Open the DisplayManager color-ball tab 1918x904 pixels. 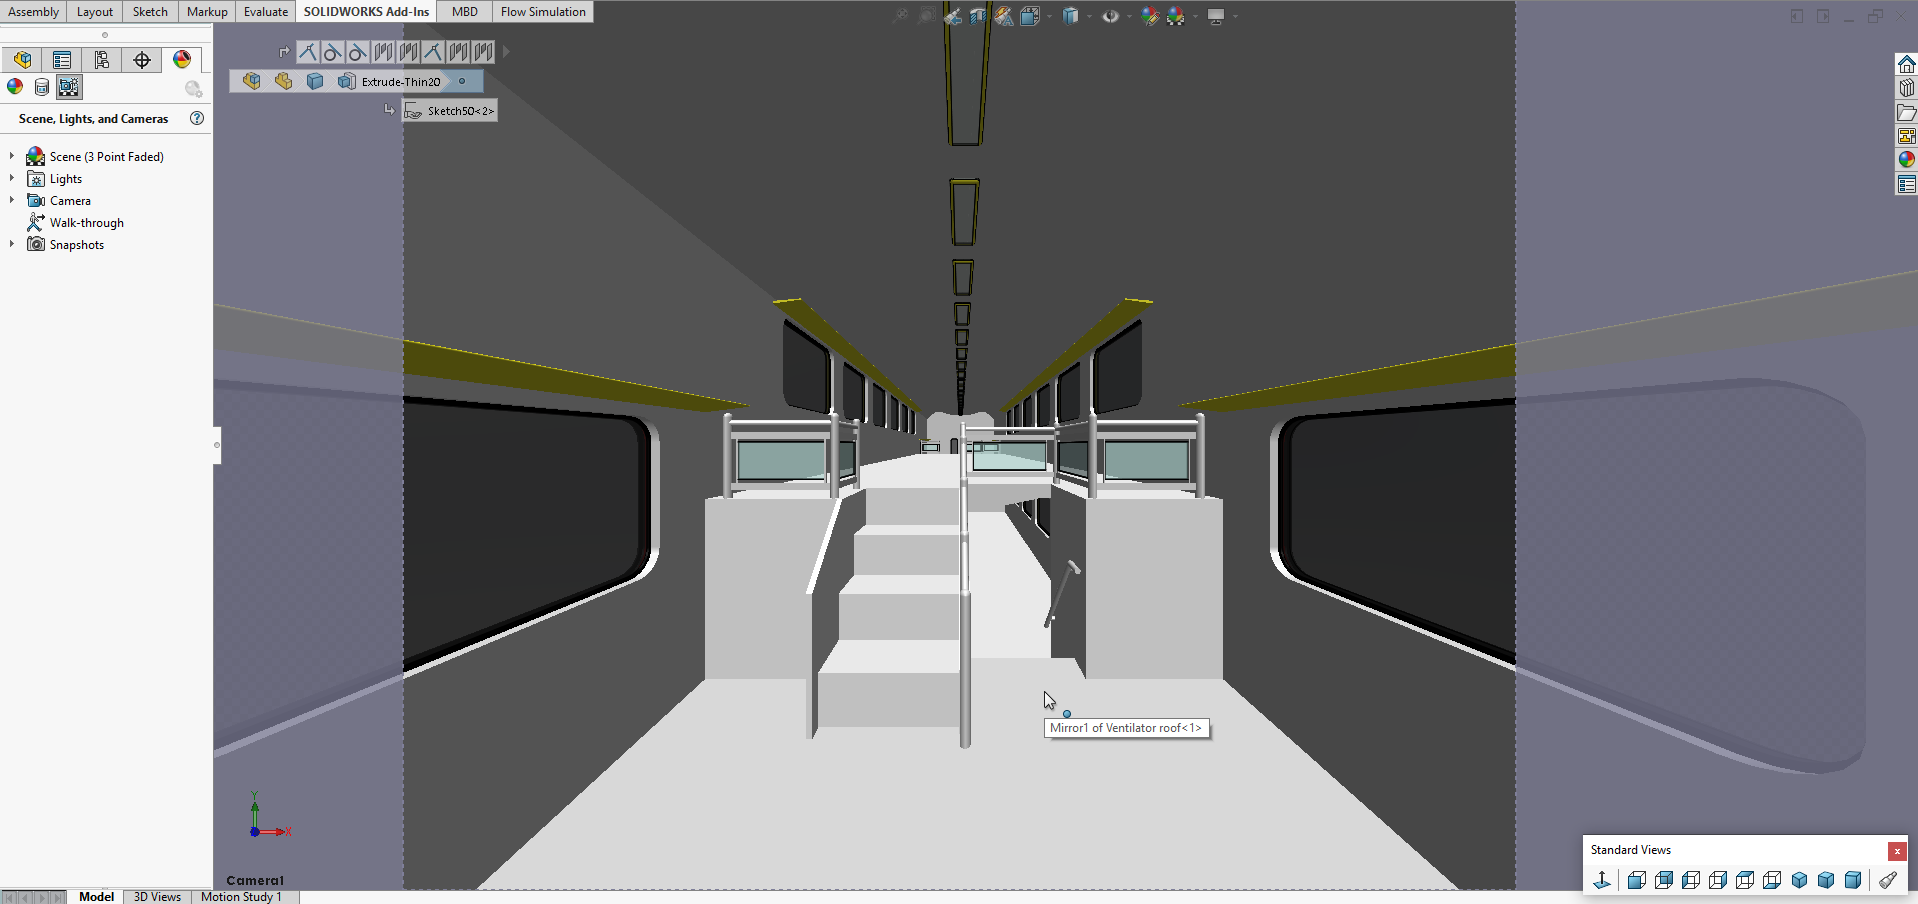click(182, 60)
